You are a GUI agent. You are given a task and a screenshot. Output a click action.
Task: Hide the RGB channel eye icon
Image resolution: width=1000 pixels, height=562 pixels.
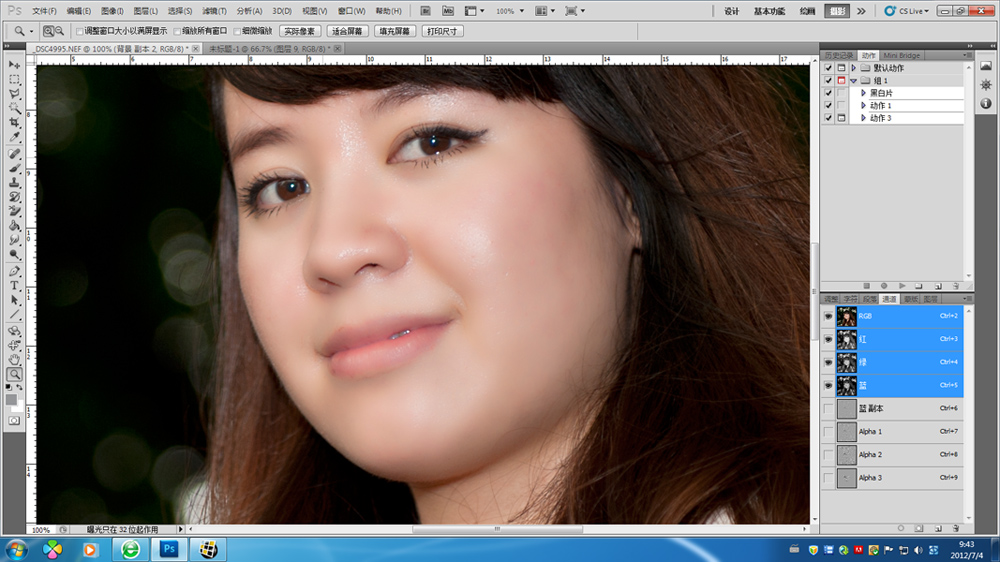(827, 316)
